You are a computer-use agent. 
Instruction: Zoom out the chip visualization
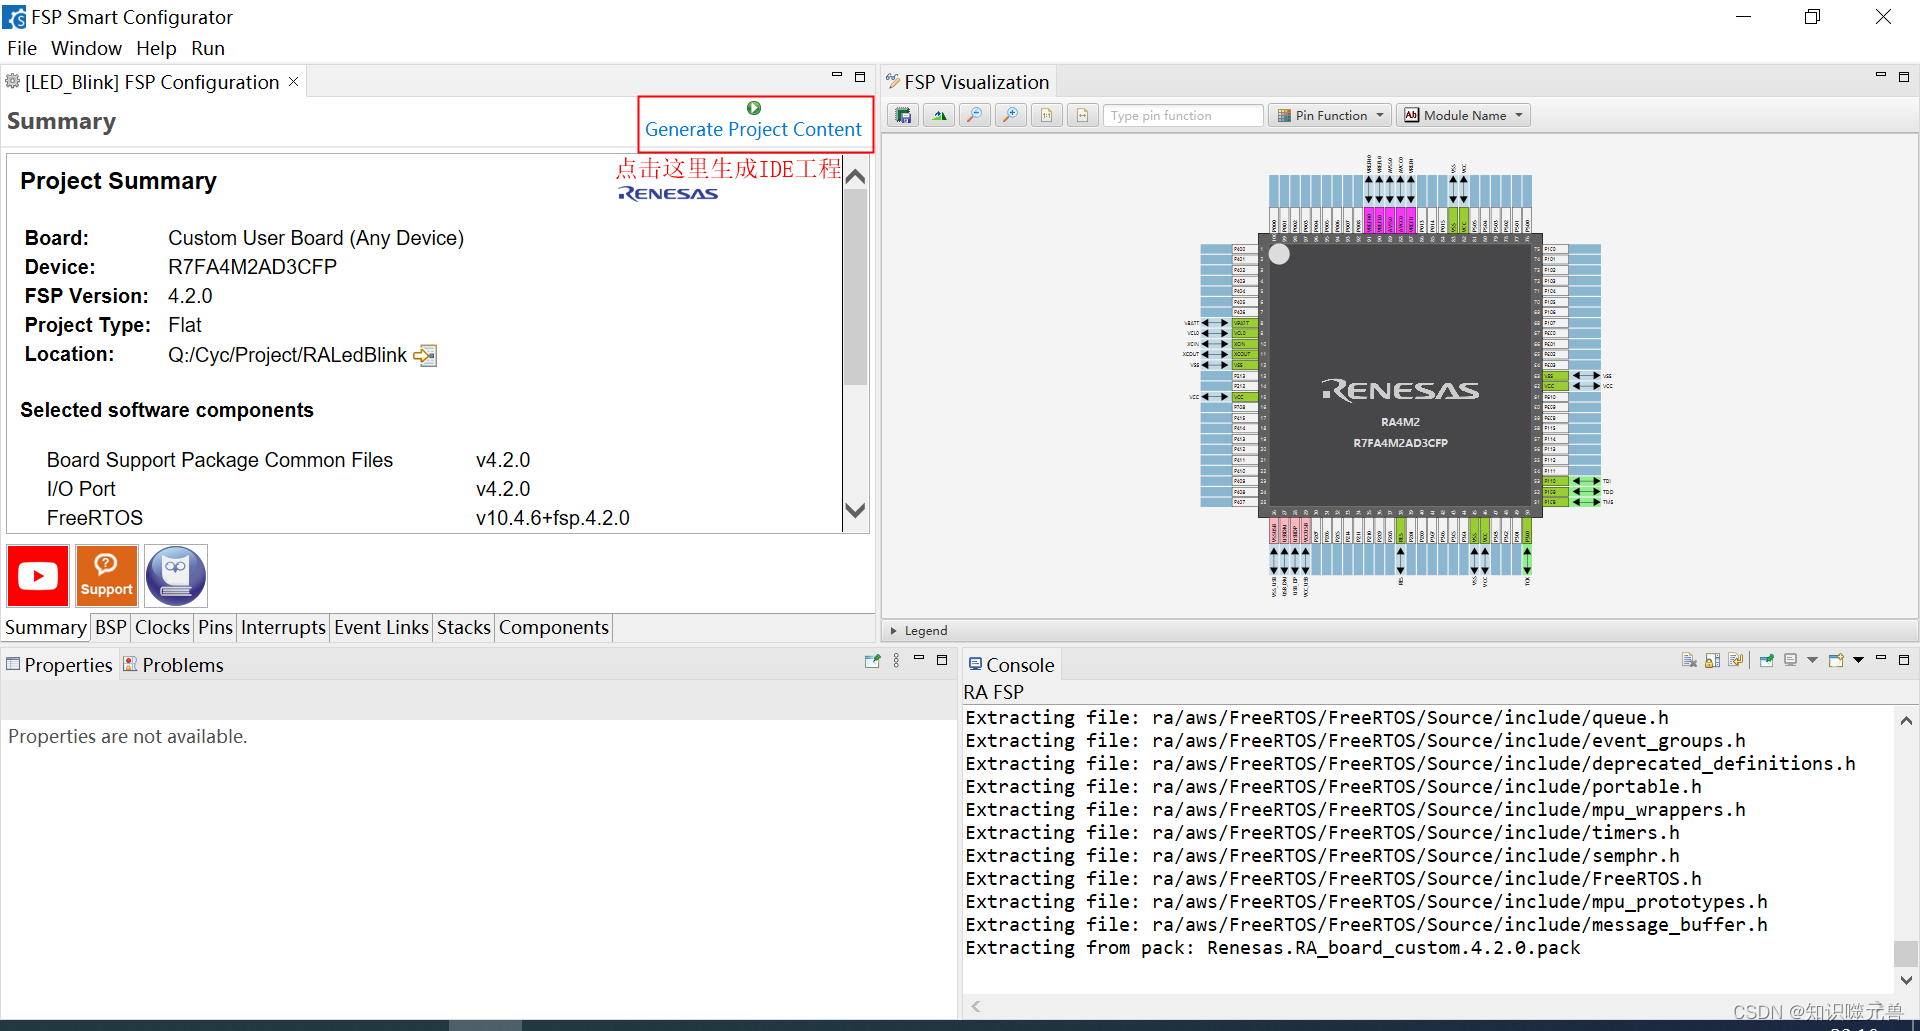point(974,116)
